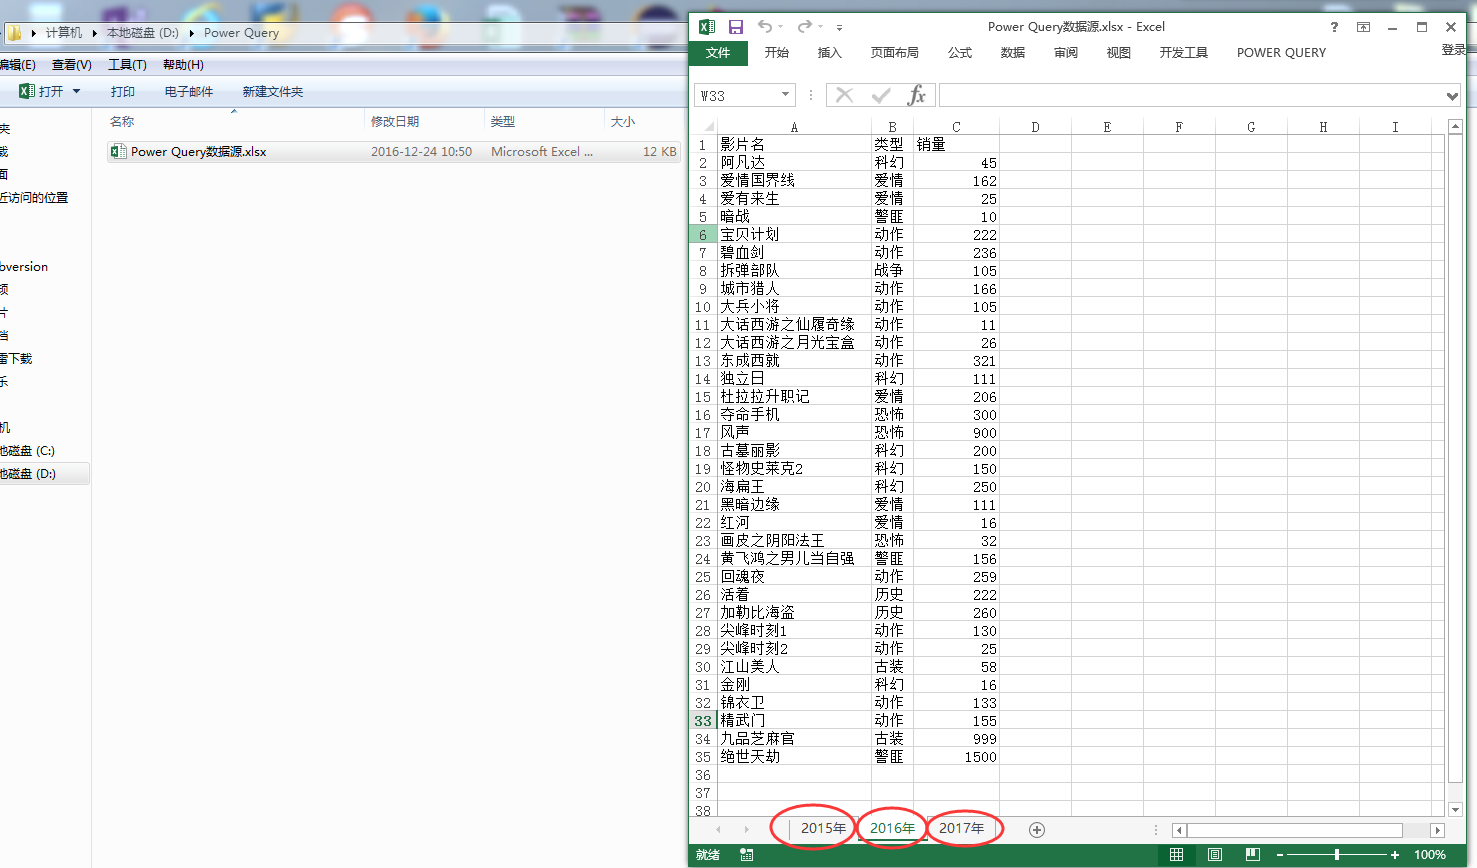Click the Insert Function fx icon

click(916, 95)
